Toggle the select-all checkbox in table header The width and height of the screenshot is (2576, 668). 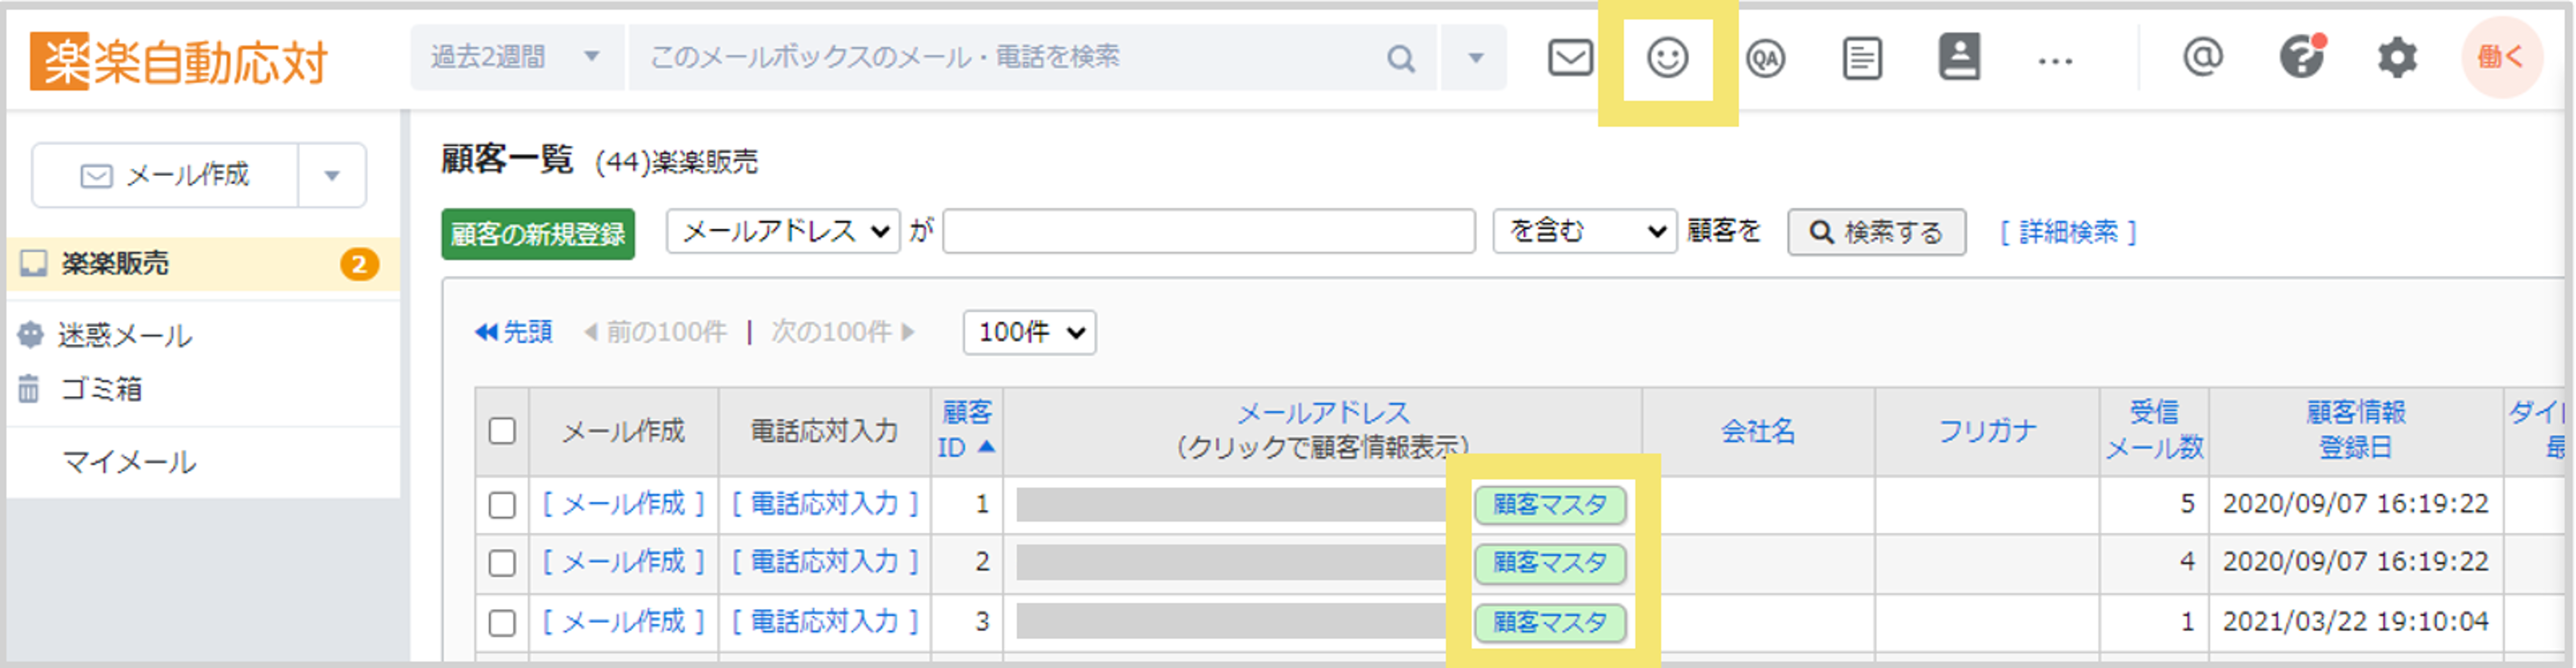pos(502,431)
